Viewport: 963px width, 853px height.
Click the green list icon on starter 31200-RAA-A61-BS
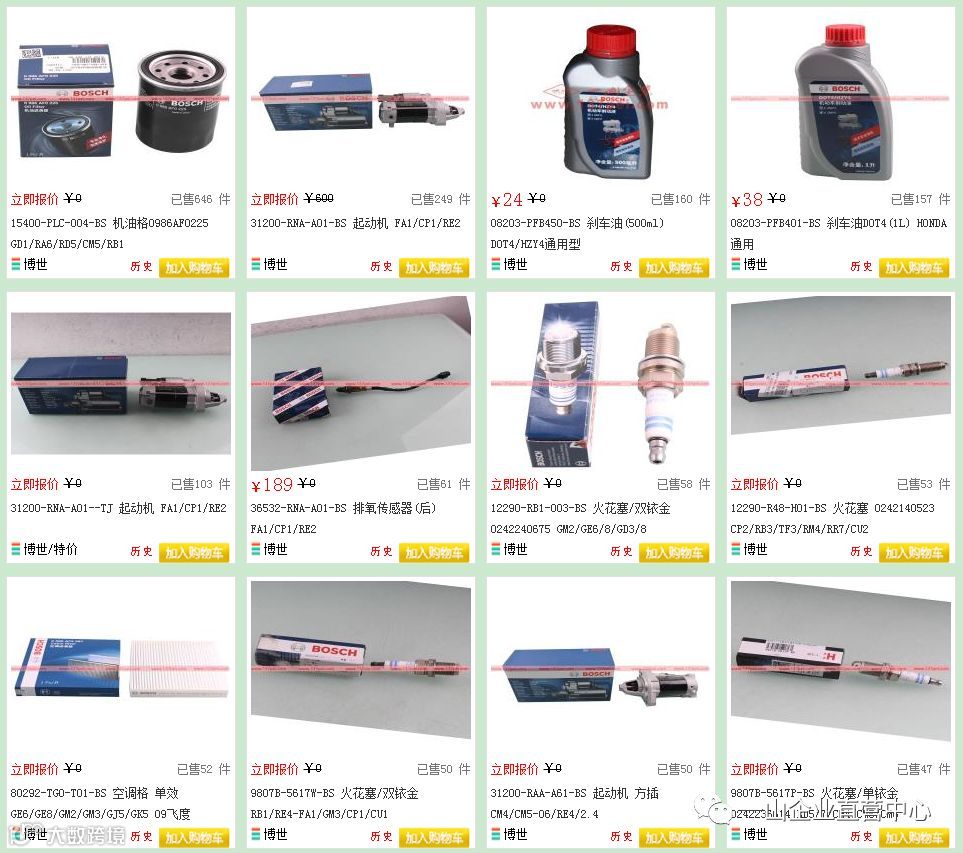pos(496,835)
